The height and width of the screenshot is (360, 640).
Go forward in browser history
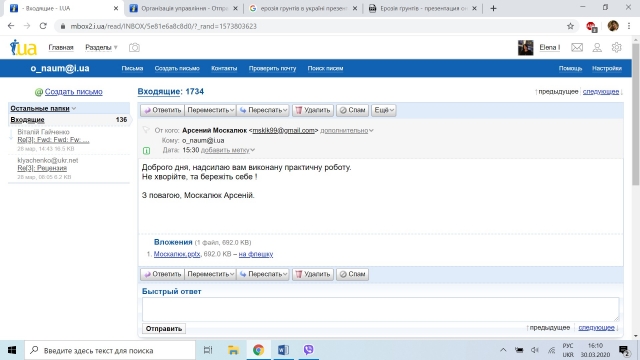pyautogui.click(x=27, y=26)
